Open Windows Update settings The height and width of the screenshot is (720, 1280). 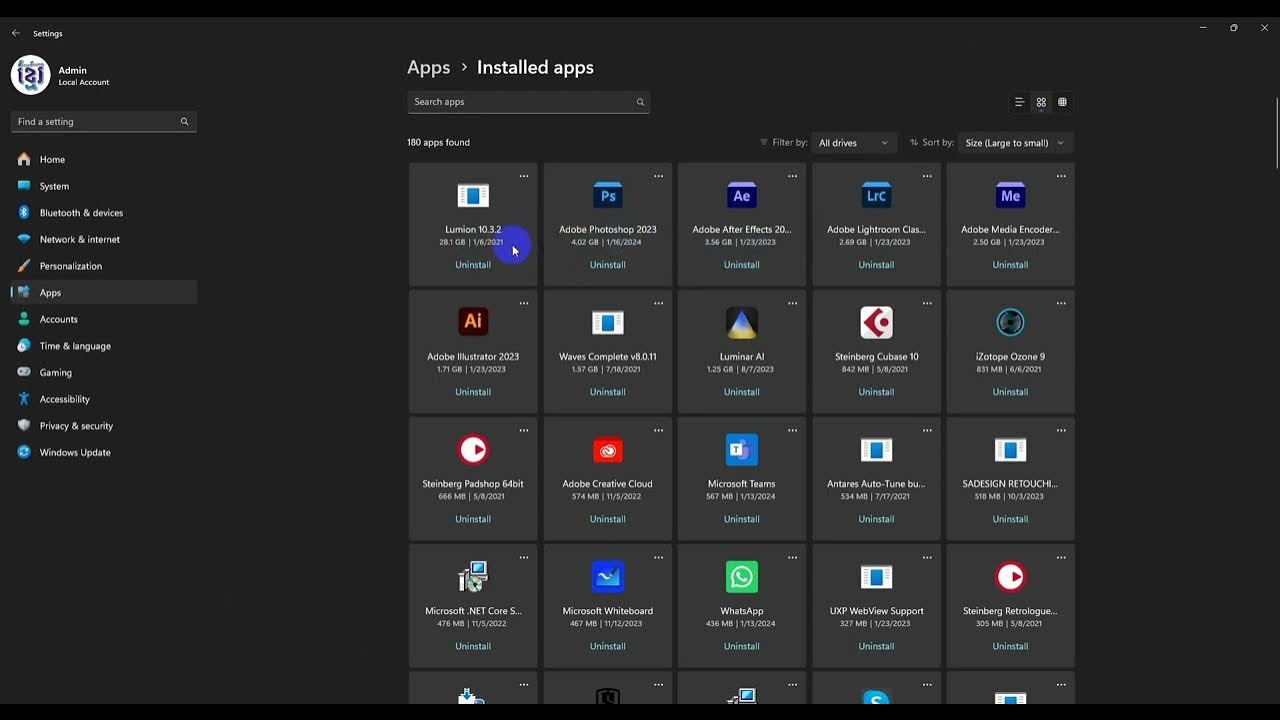pyautogui.click(x=104, y=452)
